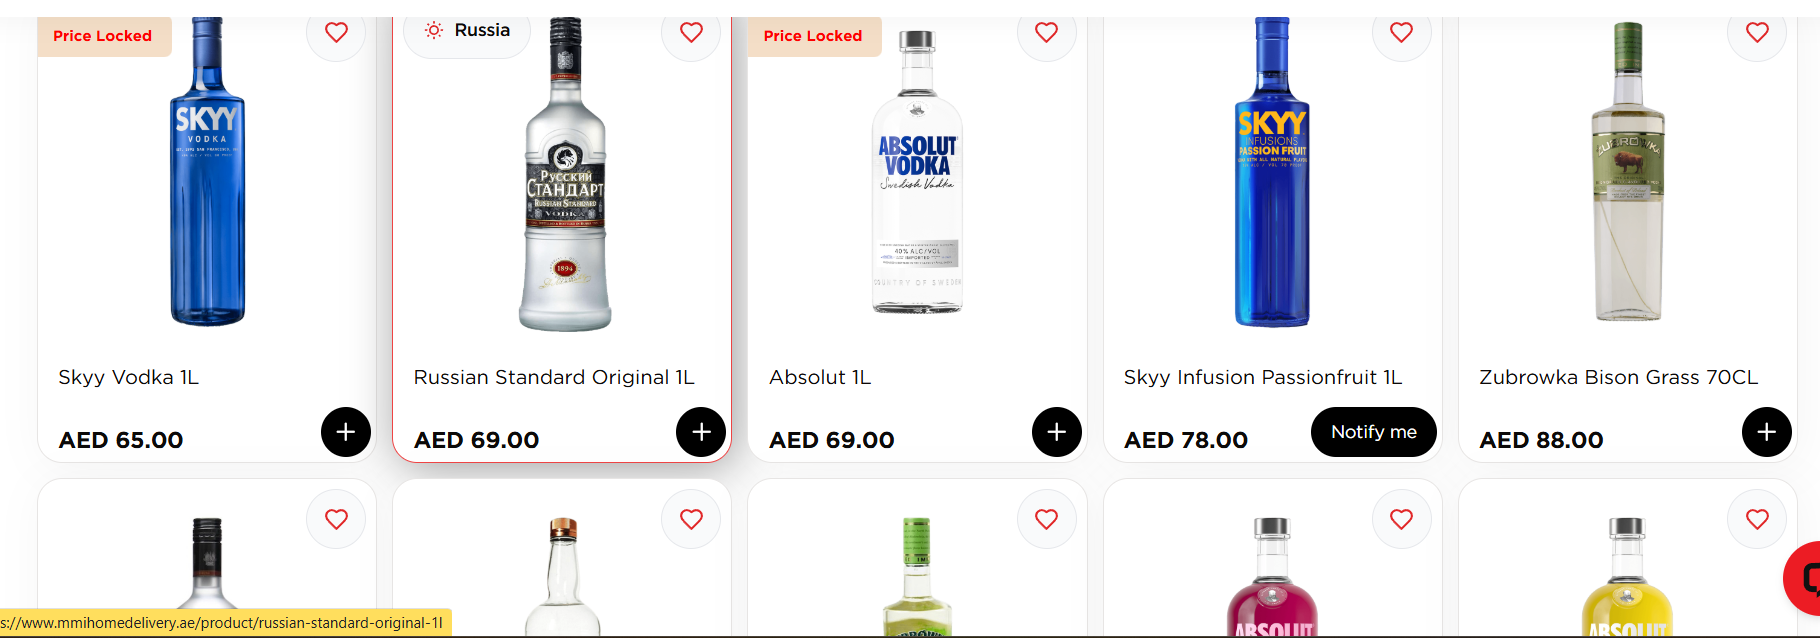Add Absolut 1L to cart

pyautogui.click(x=1056, y=432)
